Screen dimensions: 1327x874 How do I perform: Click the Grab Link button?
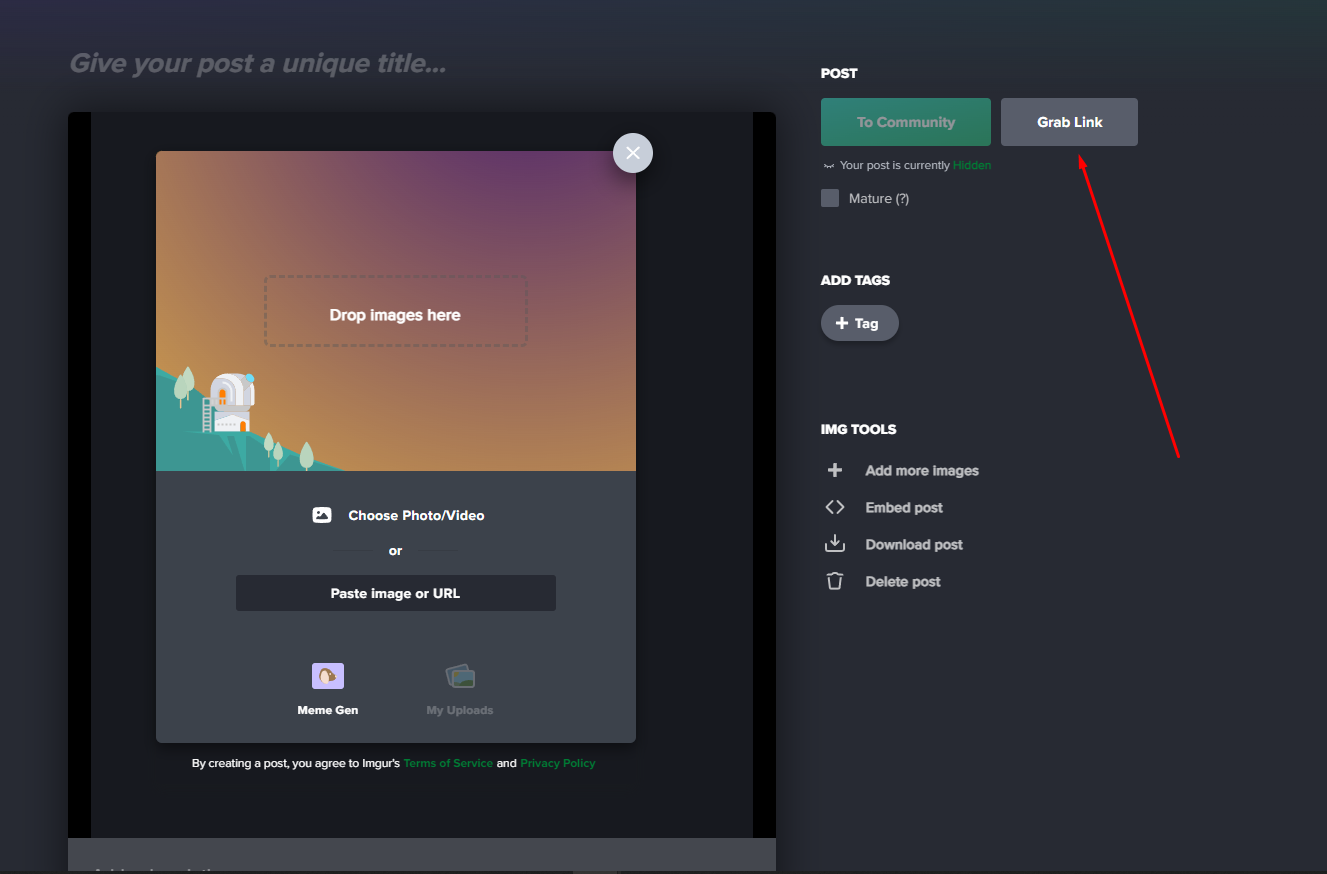(1069, 122)
